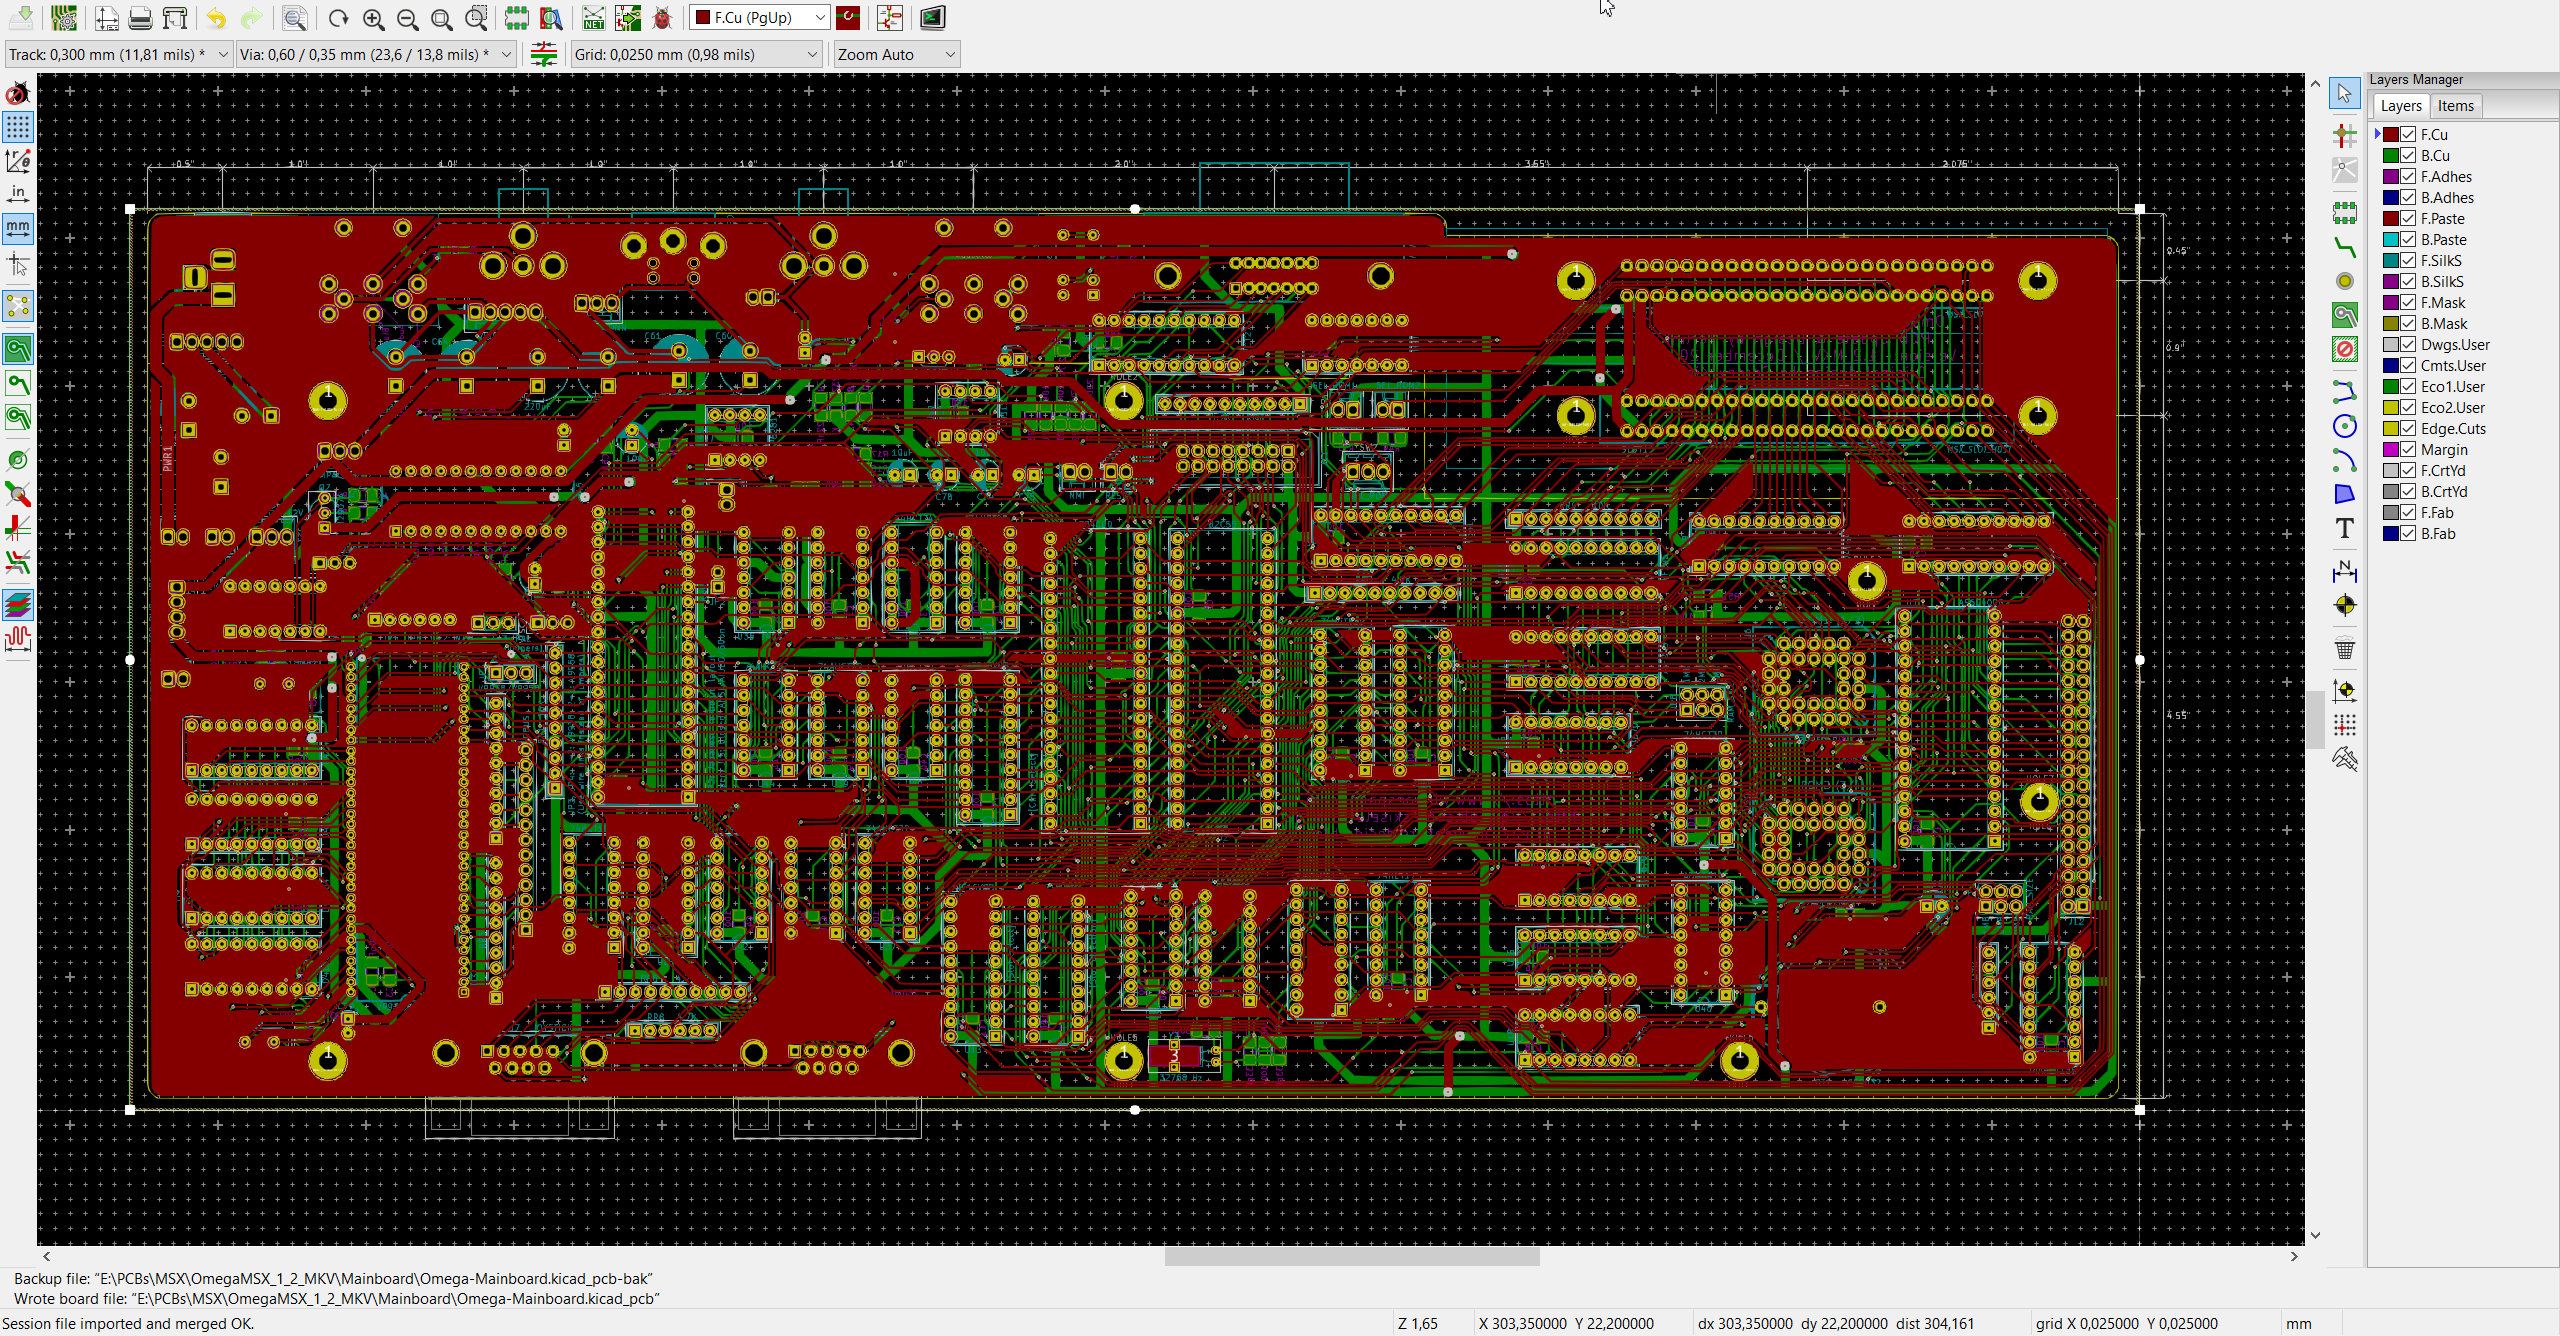Zoom out of the board
2560x1336 pixels.
click(x=407, y=18)
